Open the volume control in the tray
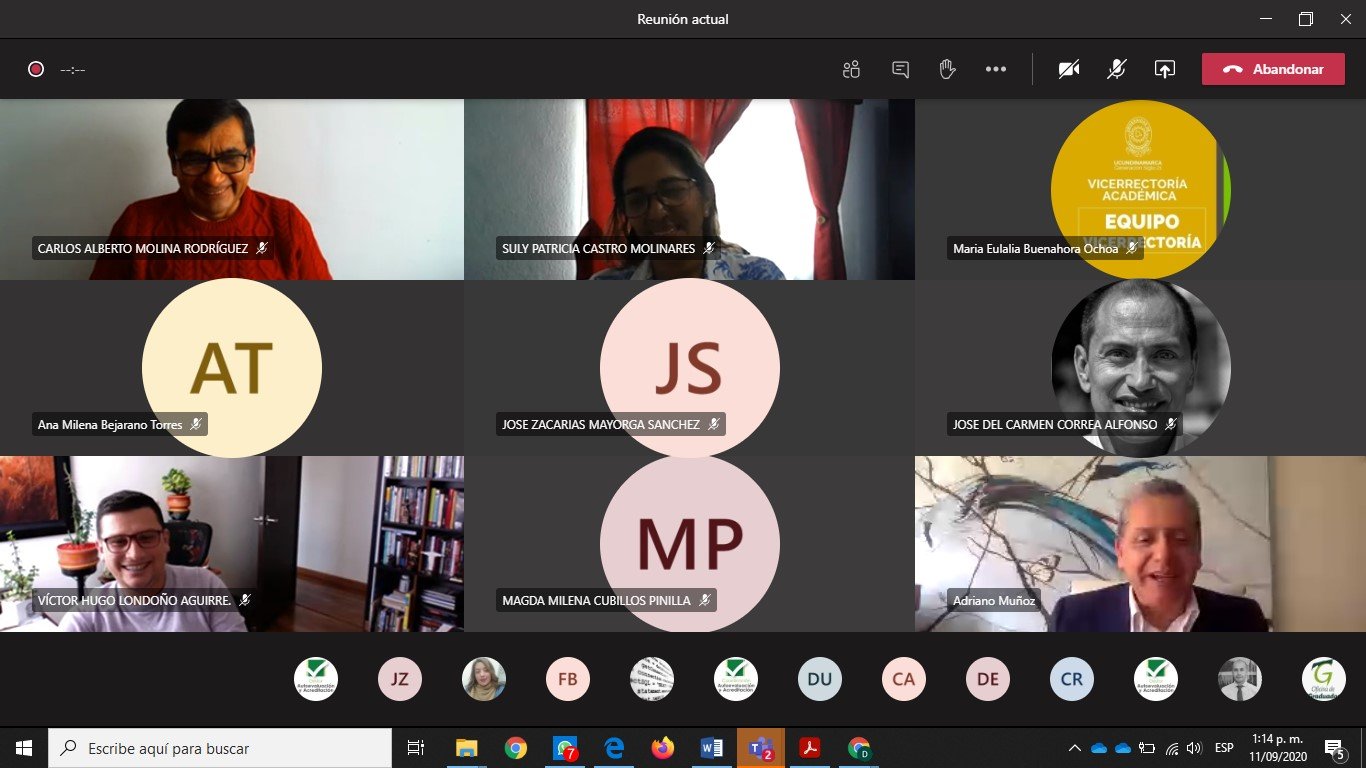Viewport: 1366px width, 768px height. click(1195, 748)
